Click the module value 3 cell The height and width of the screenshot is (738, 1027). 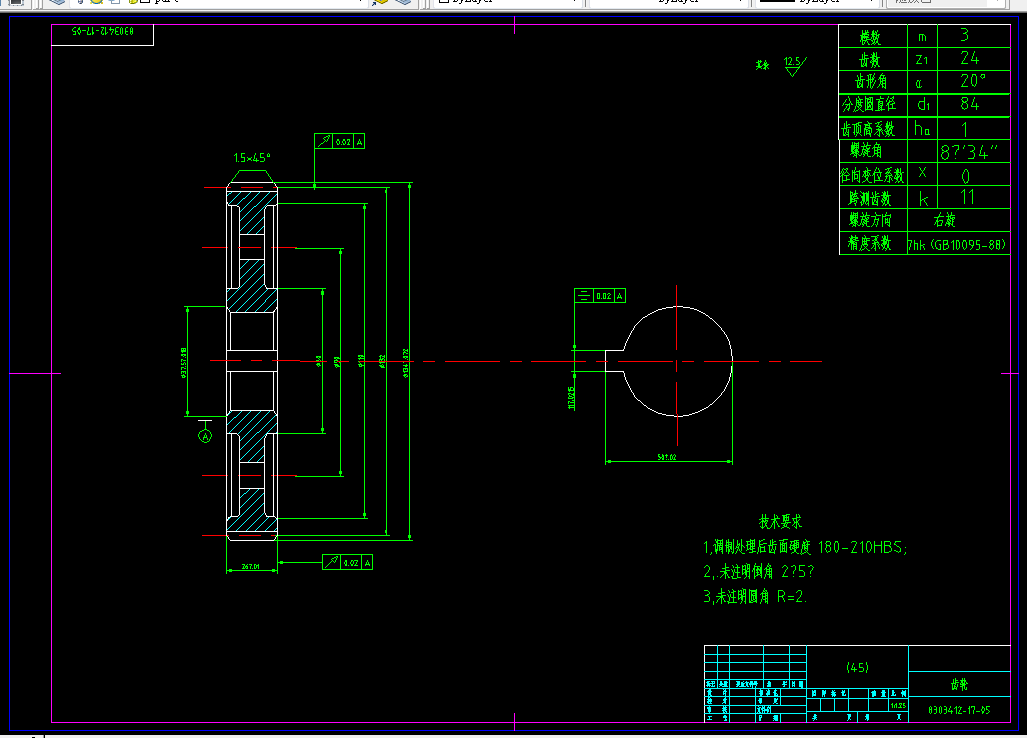(x=973, y=36)
